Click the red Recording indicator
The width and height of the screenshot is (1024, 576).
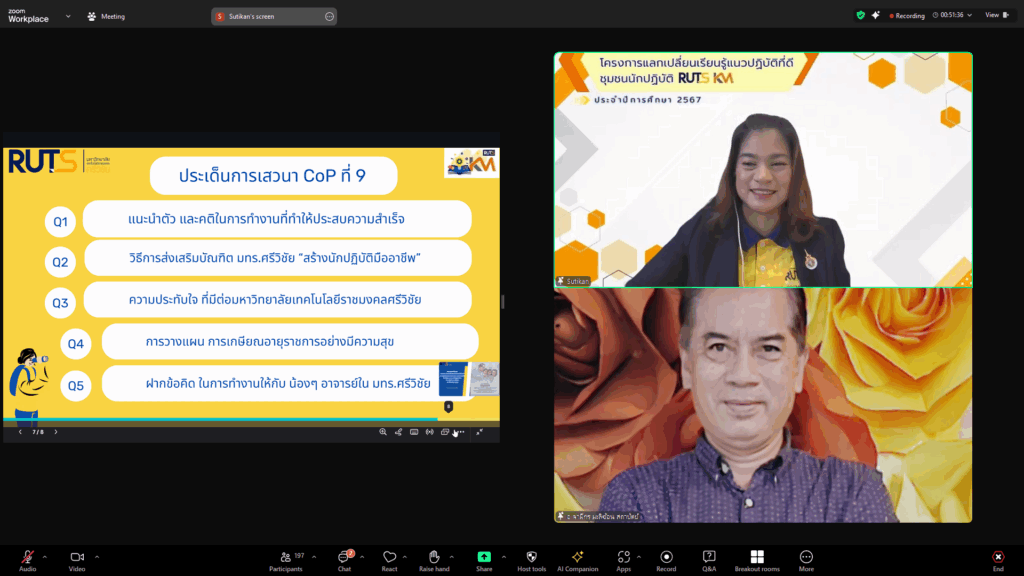click(907, 16)
